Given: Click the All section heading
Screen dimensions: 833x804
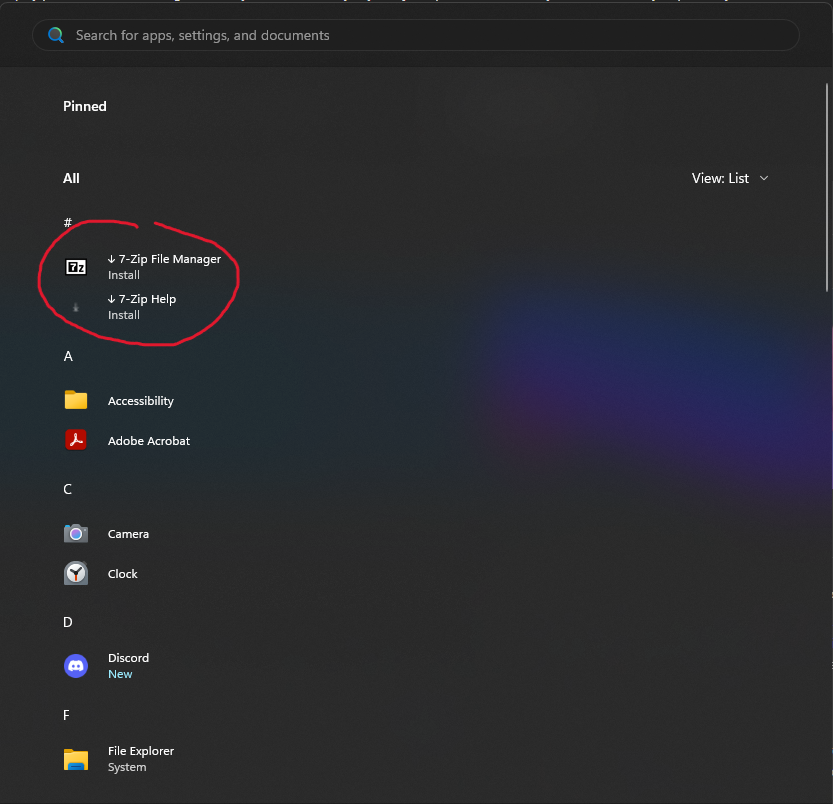Looking at the screenshot, I should click(71, 178).
